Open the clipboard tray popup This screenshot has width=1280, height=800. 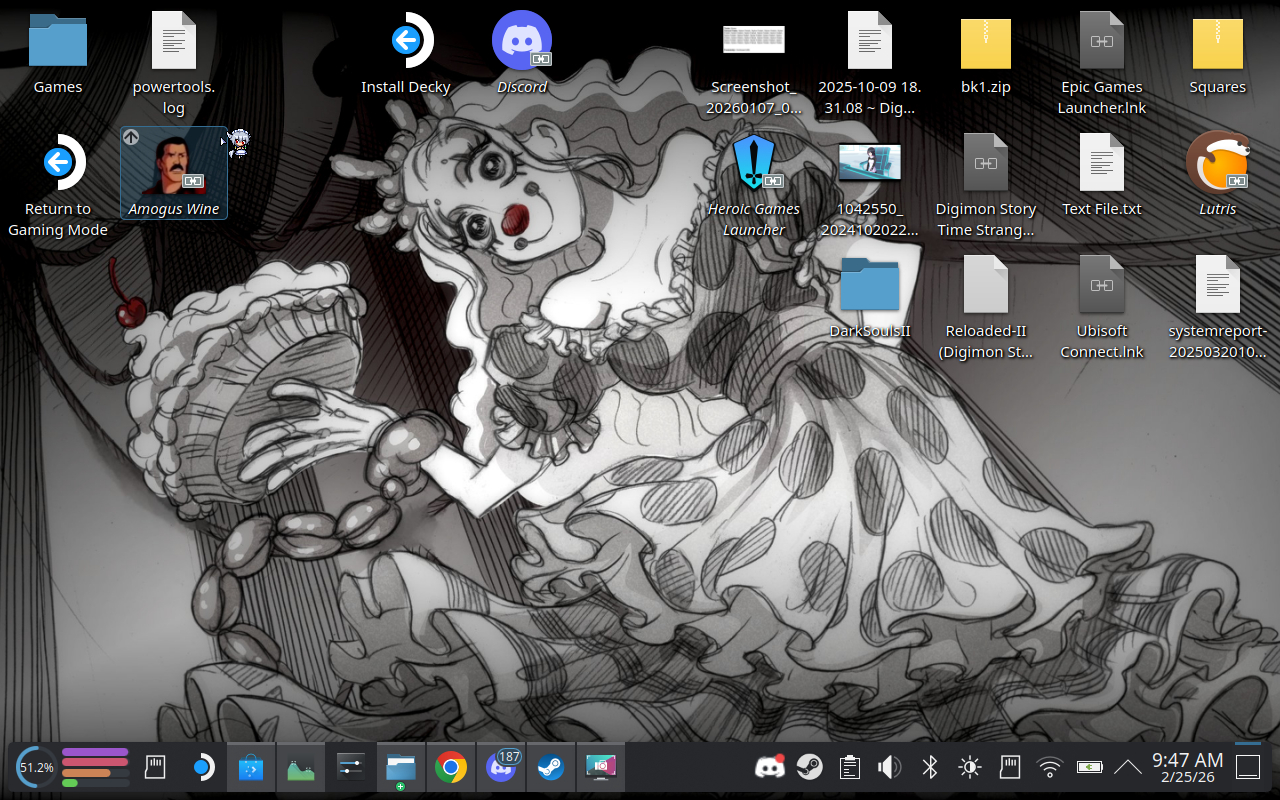(x=850, y=767)
